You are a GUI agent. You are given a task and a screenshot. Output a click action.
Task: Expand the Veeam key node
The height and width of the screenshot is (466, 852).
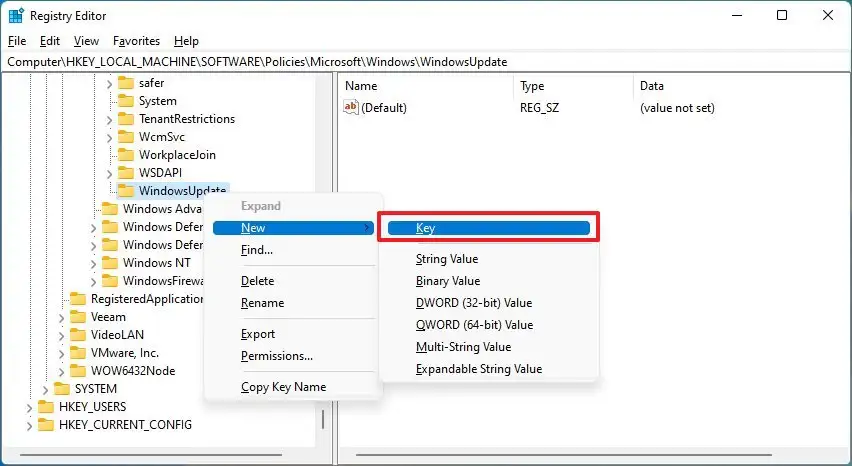[x=61, y=317]
